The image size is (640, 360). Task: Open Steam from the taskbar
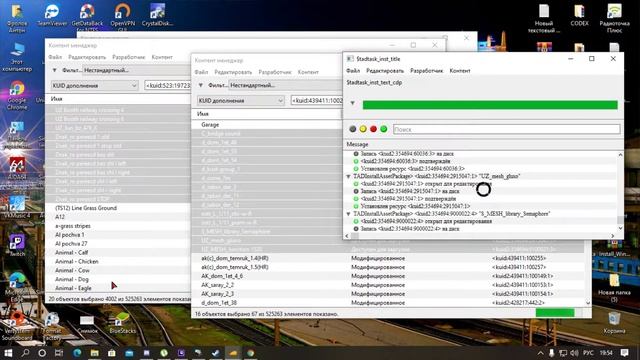pos(216,353)
